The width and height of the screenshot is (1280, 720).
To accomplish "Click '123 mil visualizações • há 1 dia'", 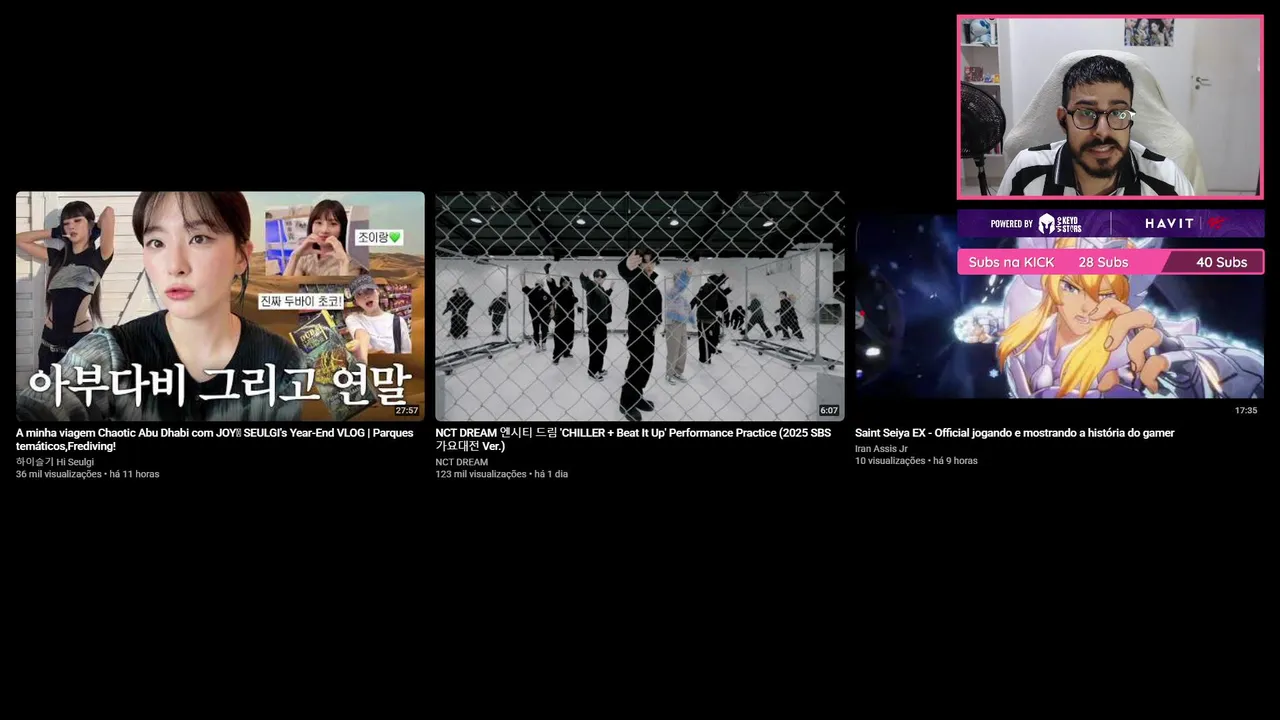I will coord(501,474).
